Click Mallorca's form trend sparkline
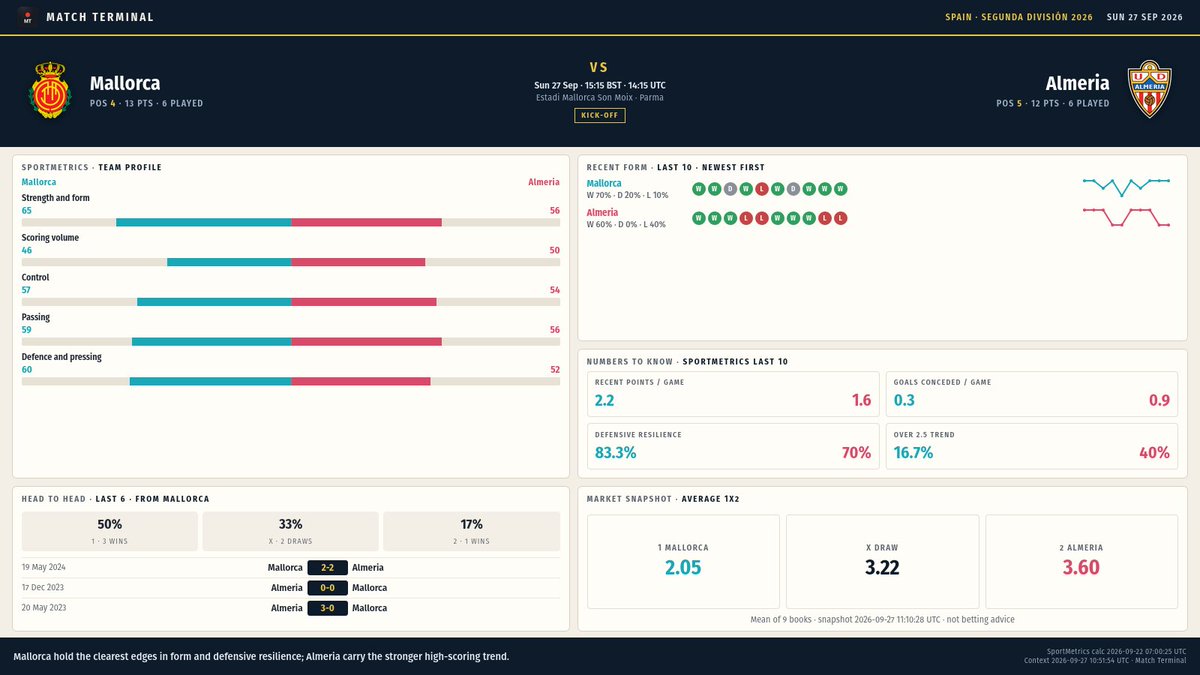The width and height of the screenshot is (1200, 675). pyautogui.click(x=1126, y=186)
